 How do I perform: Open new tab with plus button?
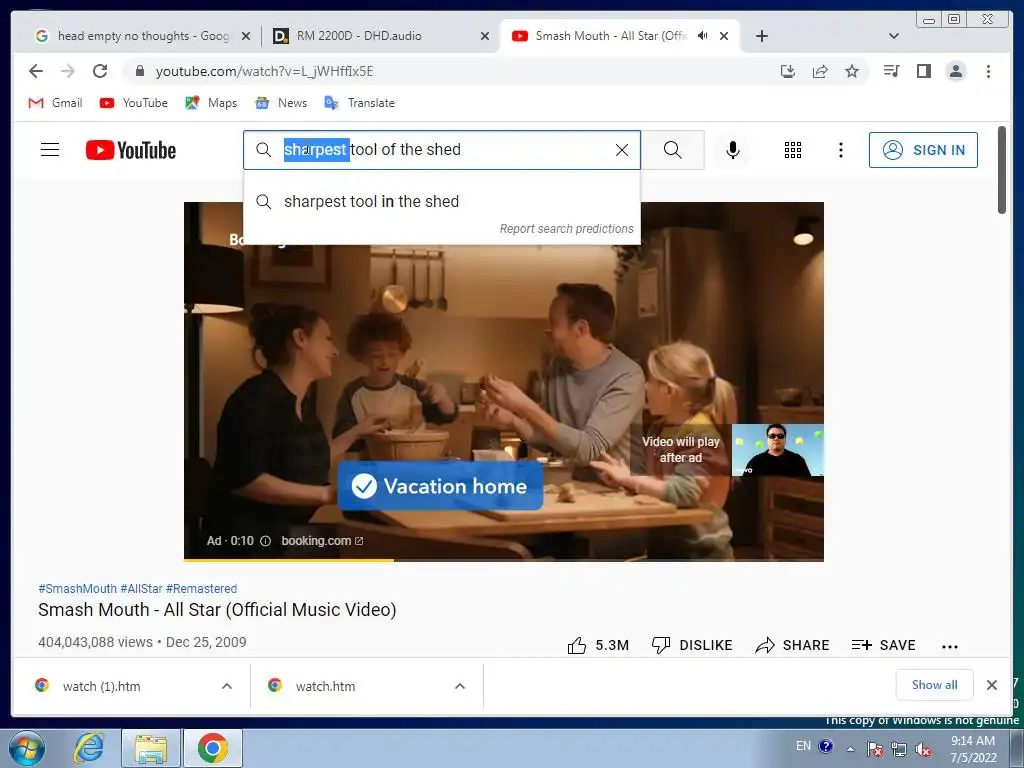tap(761, 36)
